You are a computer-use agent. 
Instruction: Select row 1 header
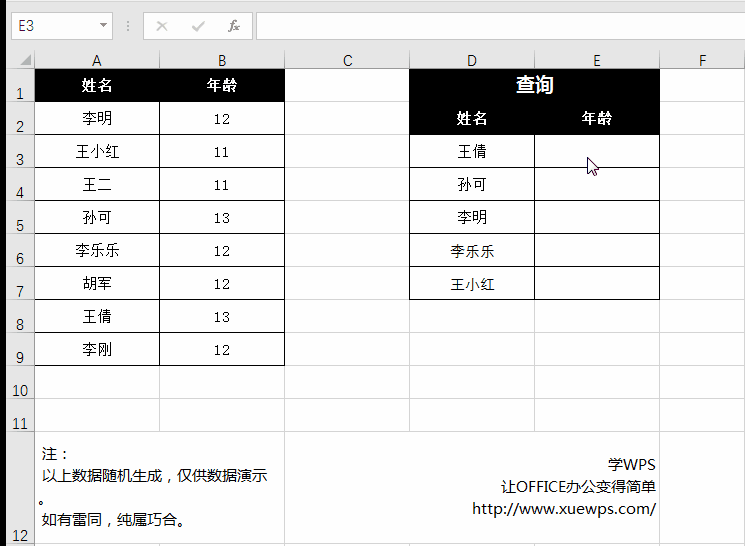point(20,86)
